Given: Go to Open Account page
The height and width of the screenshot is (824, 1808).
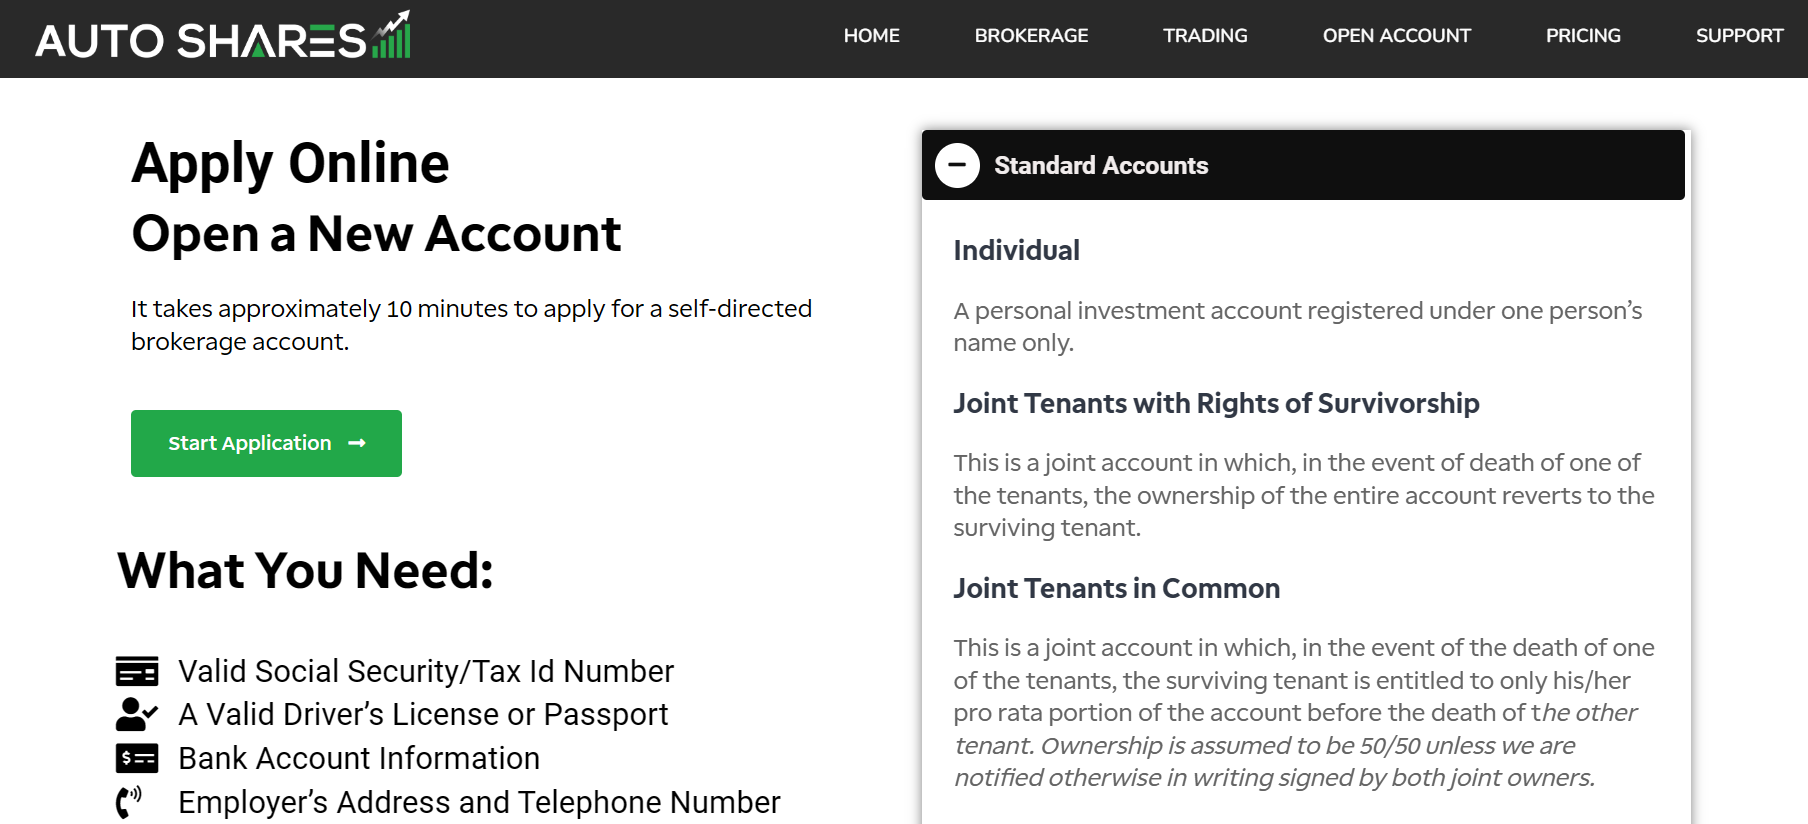Looking at the screenshot, I should pyautogui.click(x=1396, y=36).
